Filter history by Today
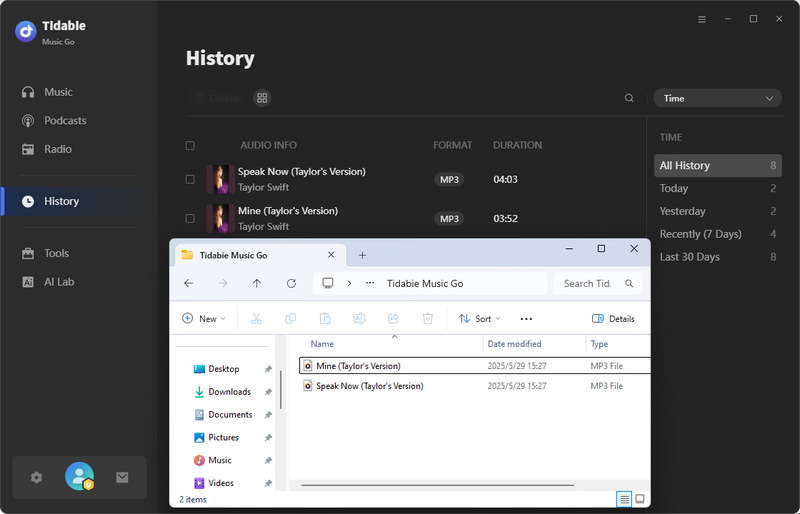The width and height of the screenshot is (800, 514). (717, 189)
